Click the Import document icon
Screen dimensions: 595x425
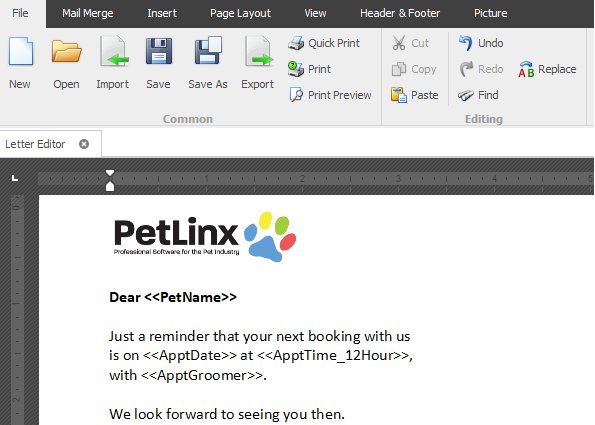113,52
